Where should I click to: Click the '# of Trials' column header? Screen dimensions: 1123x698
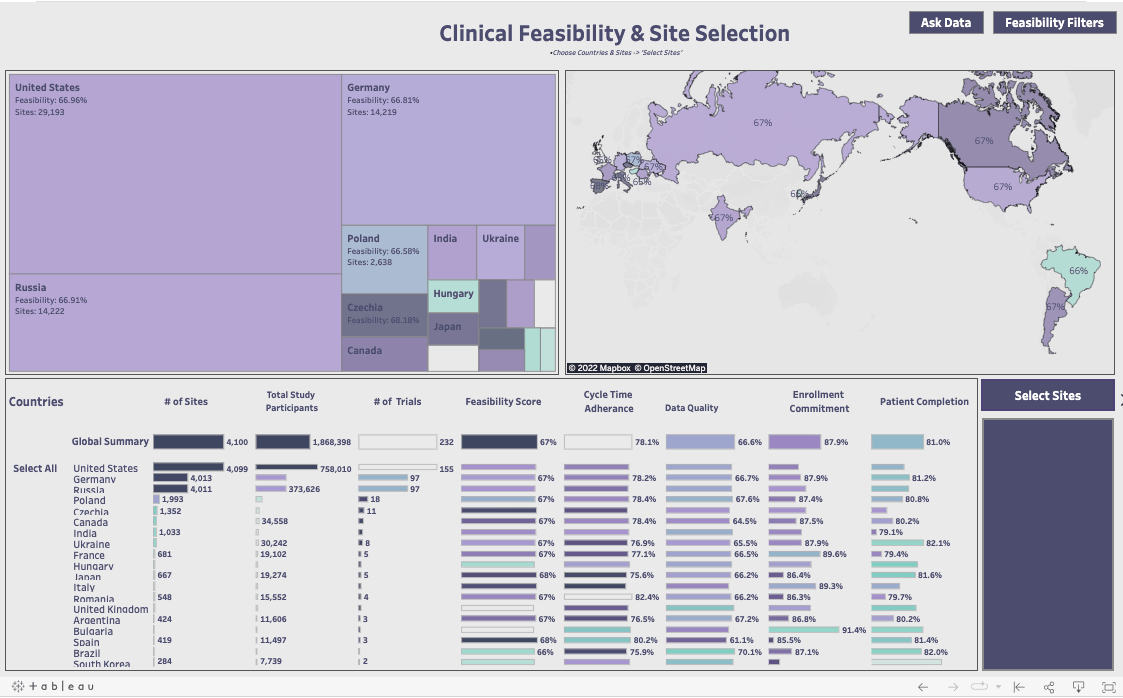[397, 402]
